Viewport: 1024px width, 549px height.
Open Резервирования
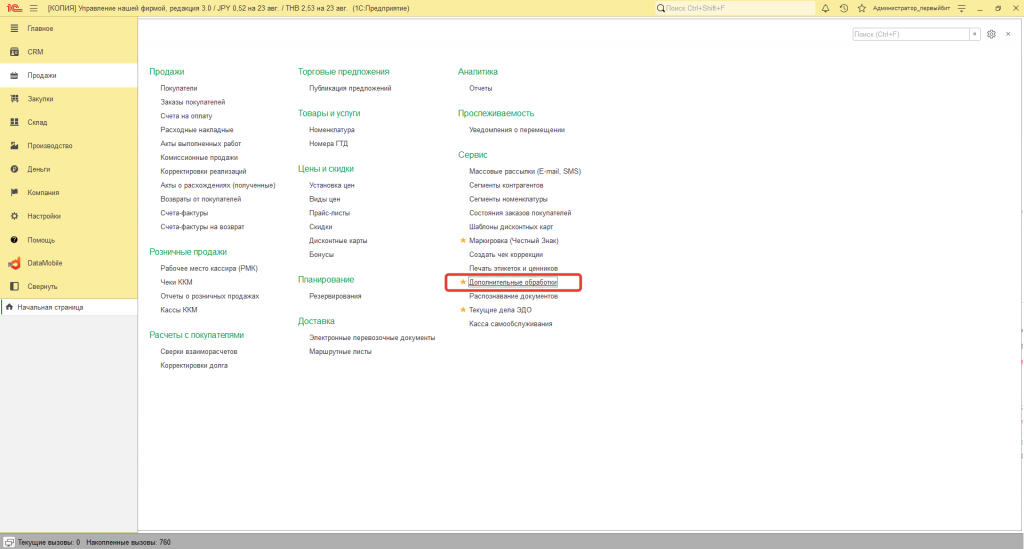335,296
